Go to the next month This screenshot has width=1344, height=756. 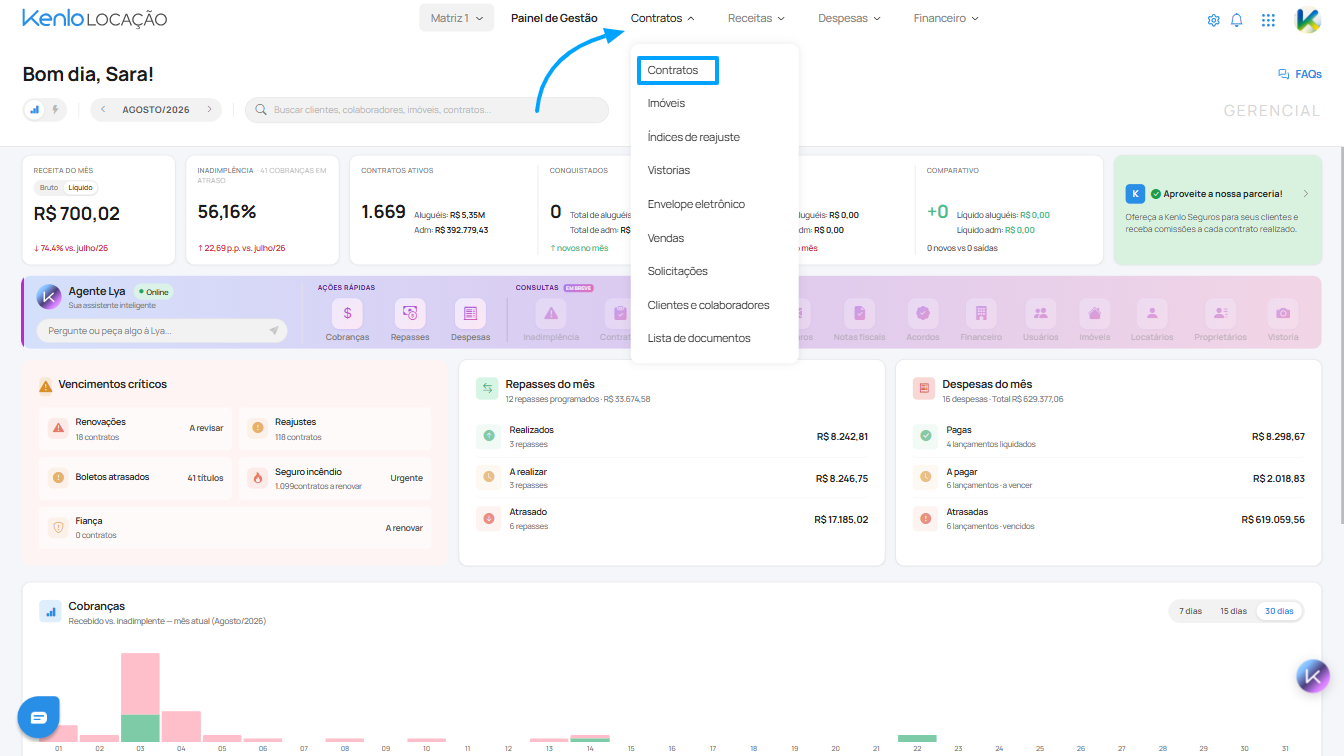pyautogui.click(x=209, y=110)
